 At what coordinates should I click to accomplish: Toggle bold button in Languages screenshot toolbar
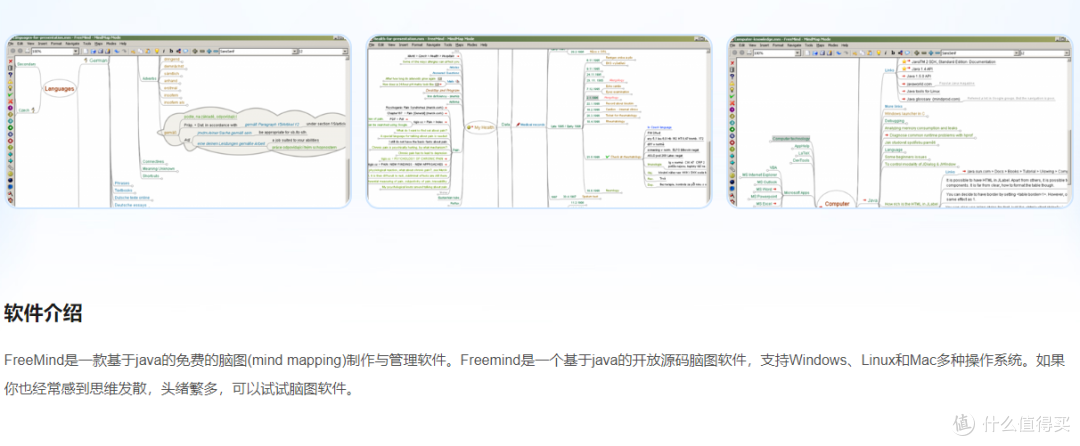tap(171, 51)
